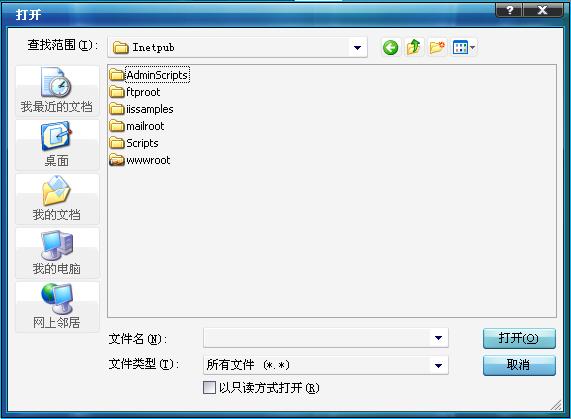Enable 以只读方式打开 read-only checkbox
Viewport: 571px width, 419px height.
click(209, 388)
